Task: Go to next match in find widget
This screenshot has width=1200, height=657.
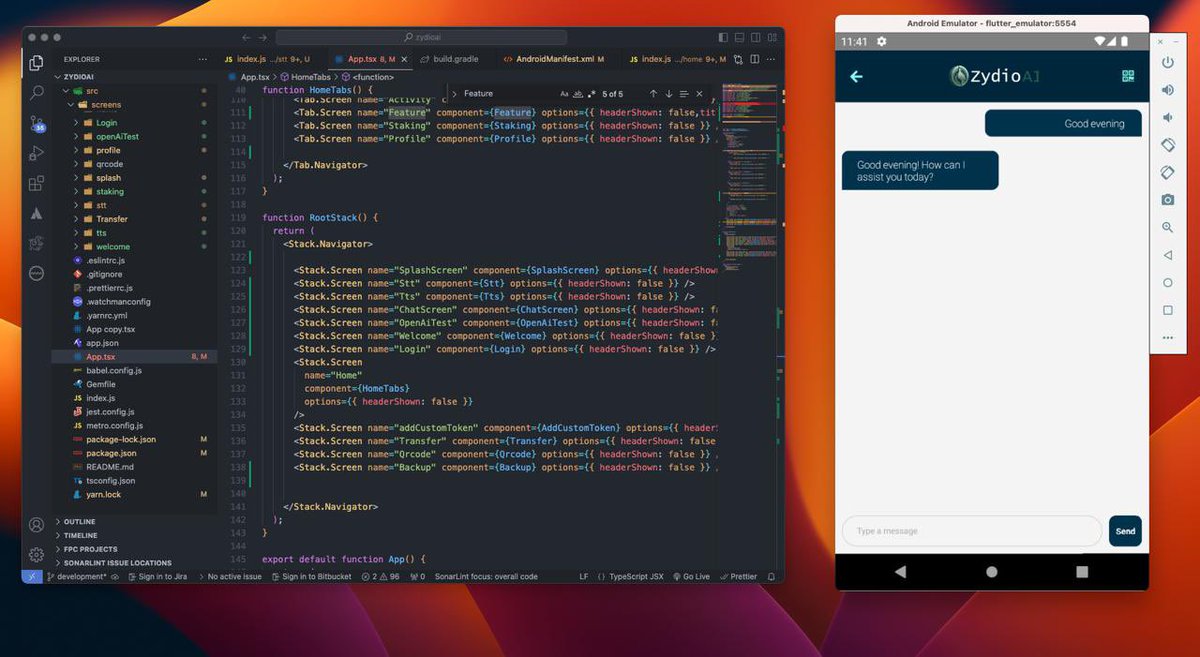Action: click(669, 94)
